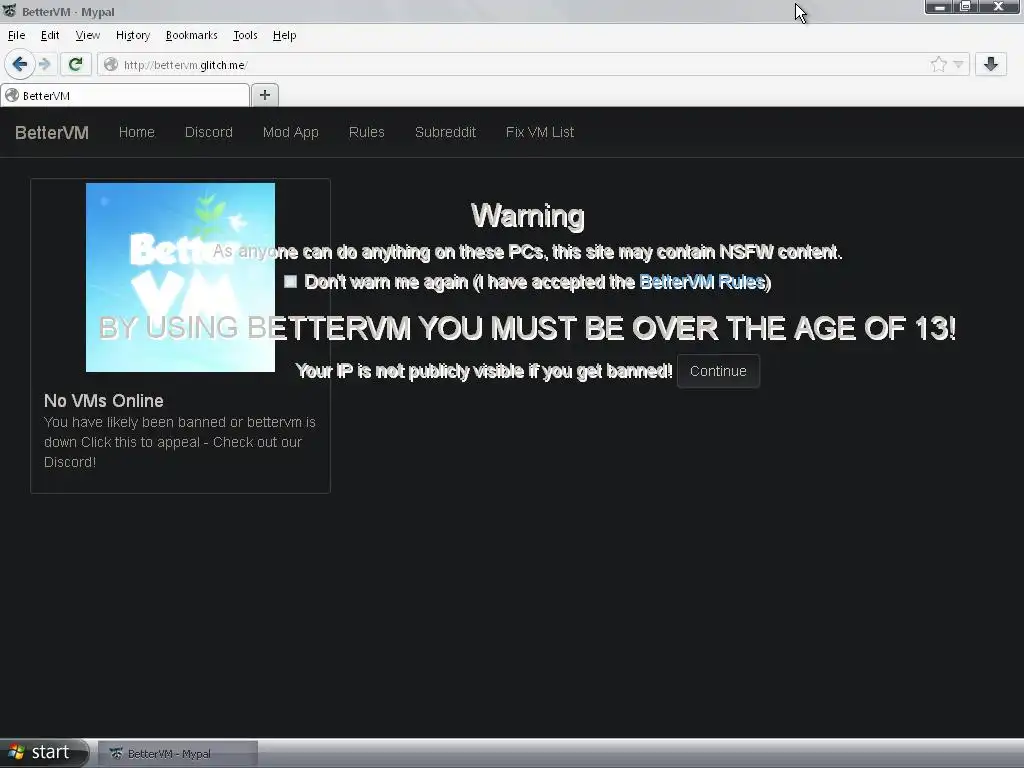Tick the Don't warn me again checkbox
This screenshot has width=1024, height=768.
(291, 281)
